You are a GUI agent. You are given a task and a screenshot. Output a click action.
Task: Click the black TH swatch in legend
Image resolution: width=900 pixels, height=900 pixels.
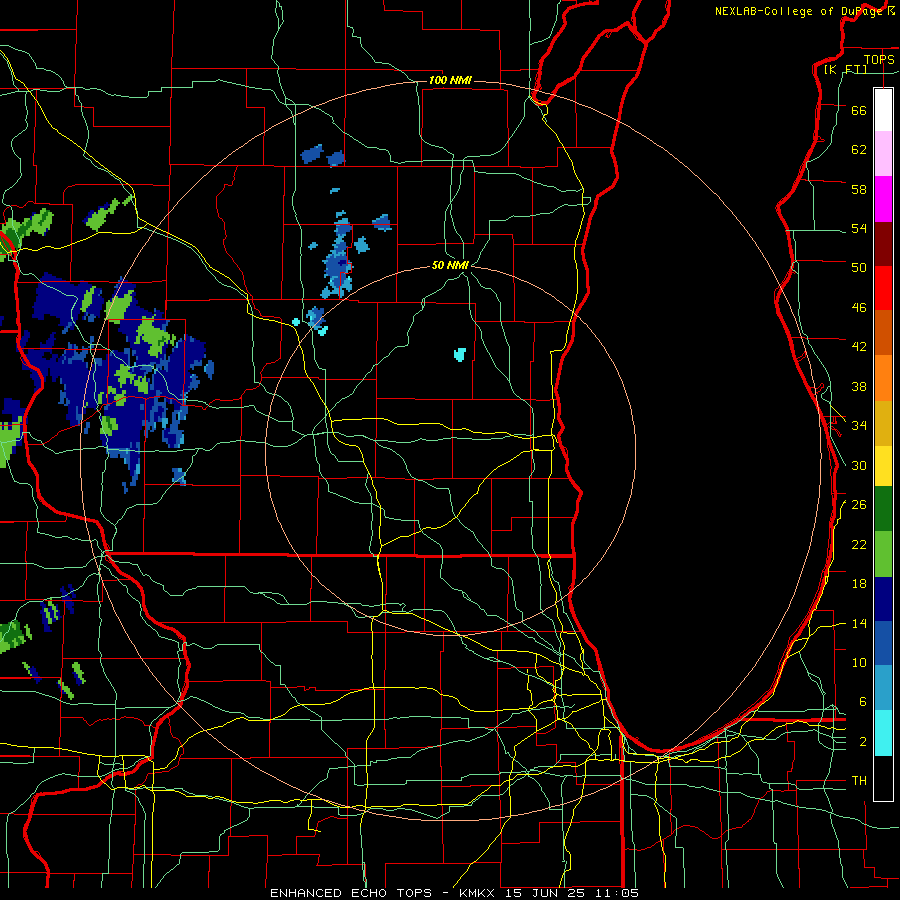click(883, 778)
